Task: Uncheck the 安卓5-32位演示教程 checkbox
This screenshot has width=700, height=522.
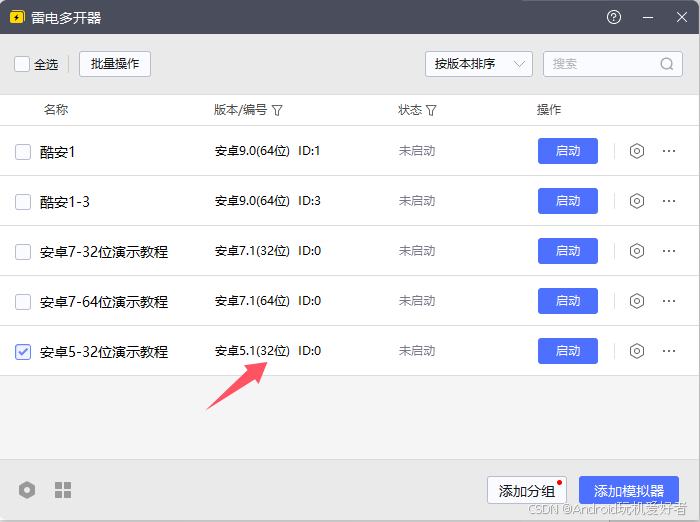Action: pos(23,352)
